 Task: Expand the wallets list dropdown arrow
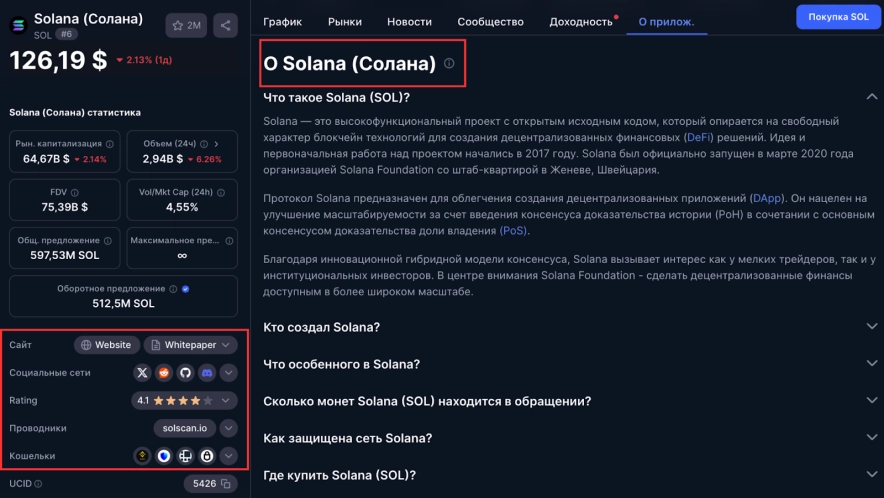click(229, 456)
